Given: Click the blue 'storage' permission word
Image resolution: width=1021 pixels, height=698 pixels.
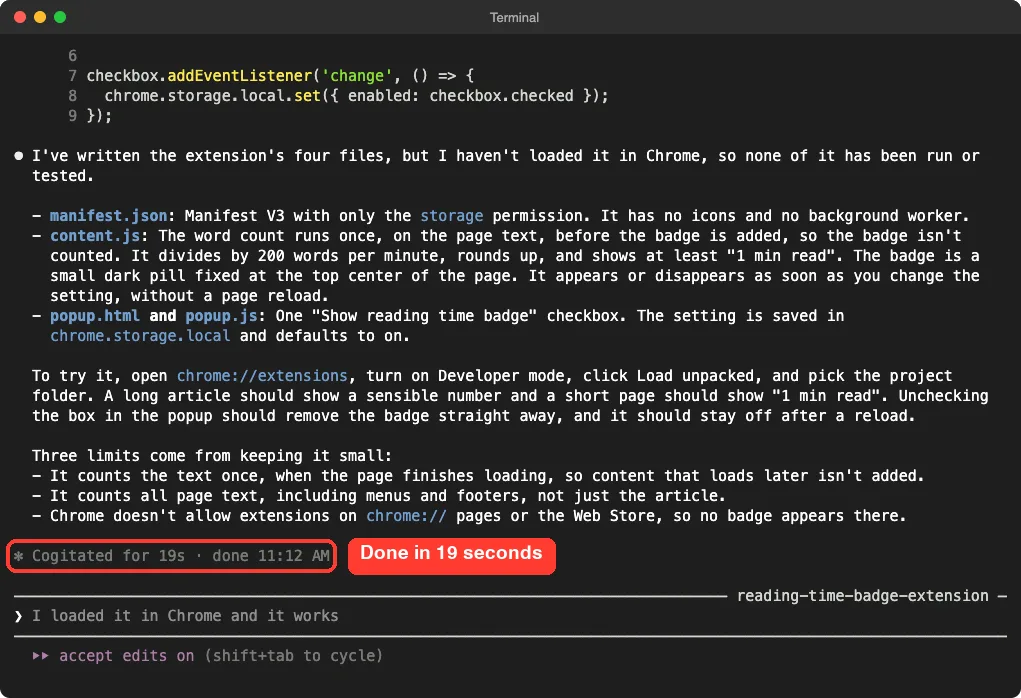Looking at the screenshot, I should click(x=451, y=216).
